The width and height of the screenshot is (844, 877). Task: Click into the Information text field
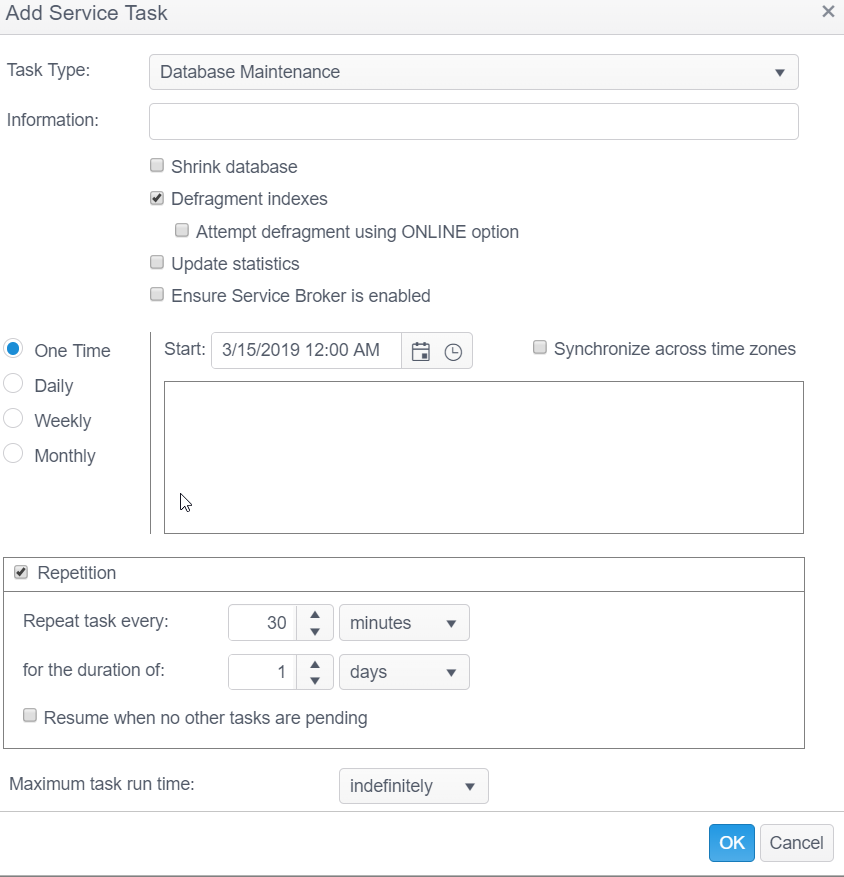(x=473, y=121)
